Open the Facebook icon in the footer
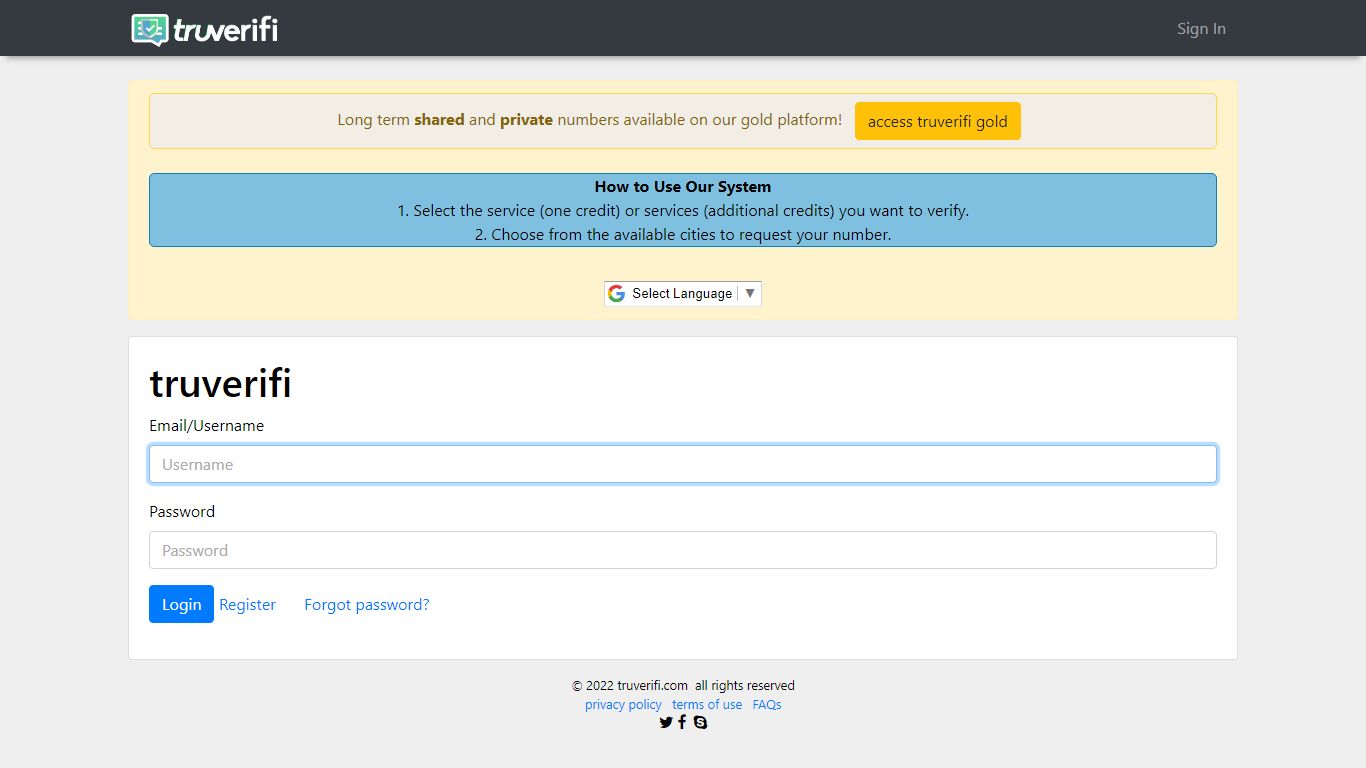This screenshot has width=1366, height=768. point(682,722)
